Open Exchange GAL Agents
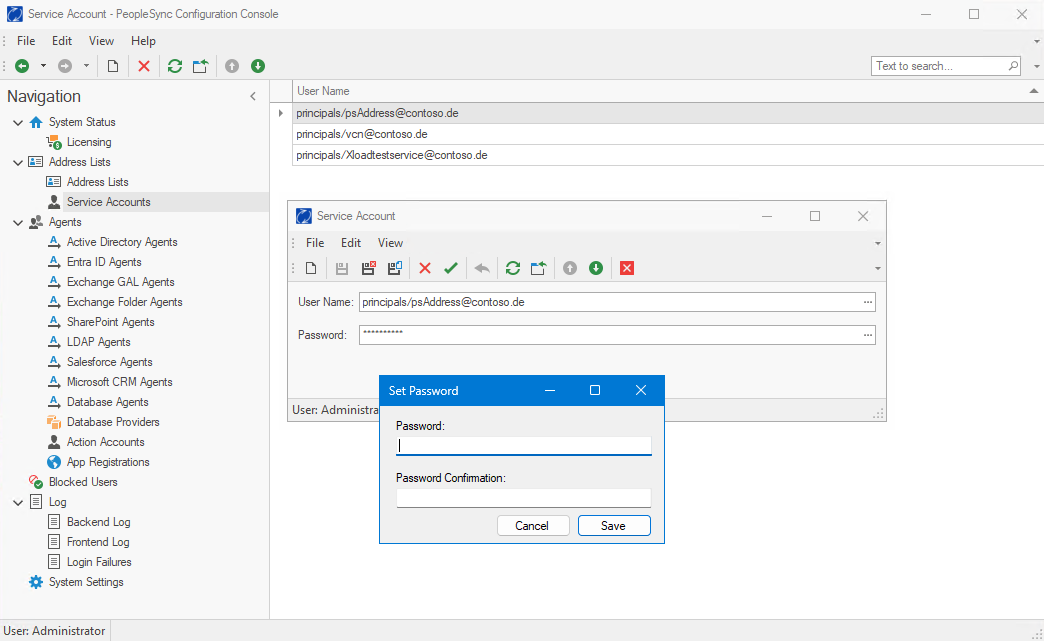Image resolution: width=1044 pixels, height=641 pixels. [121, 282]
